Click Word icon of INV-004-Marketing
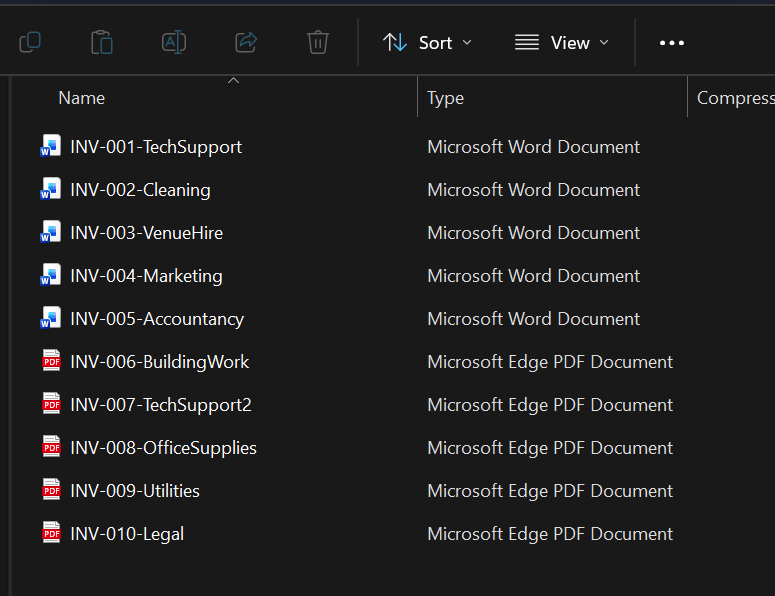 [x=50, y=275]
